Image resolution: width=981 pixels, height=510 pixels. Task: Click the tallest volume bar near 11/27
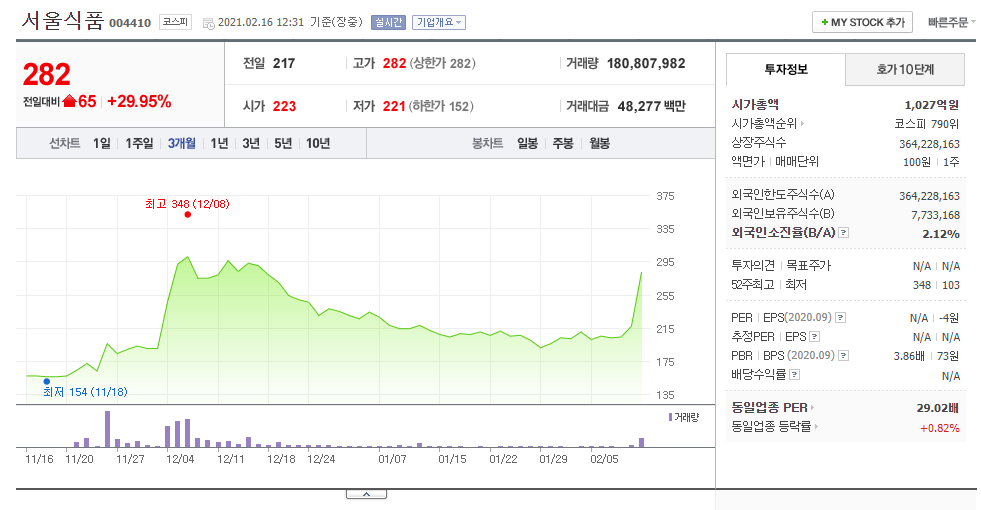(108, 429)
